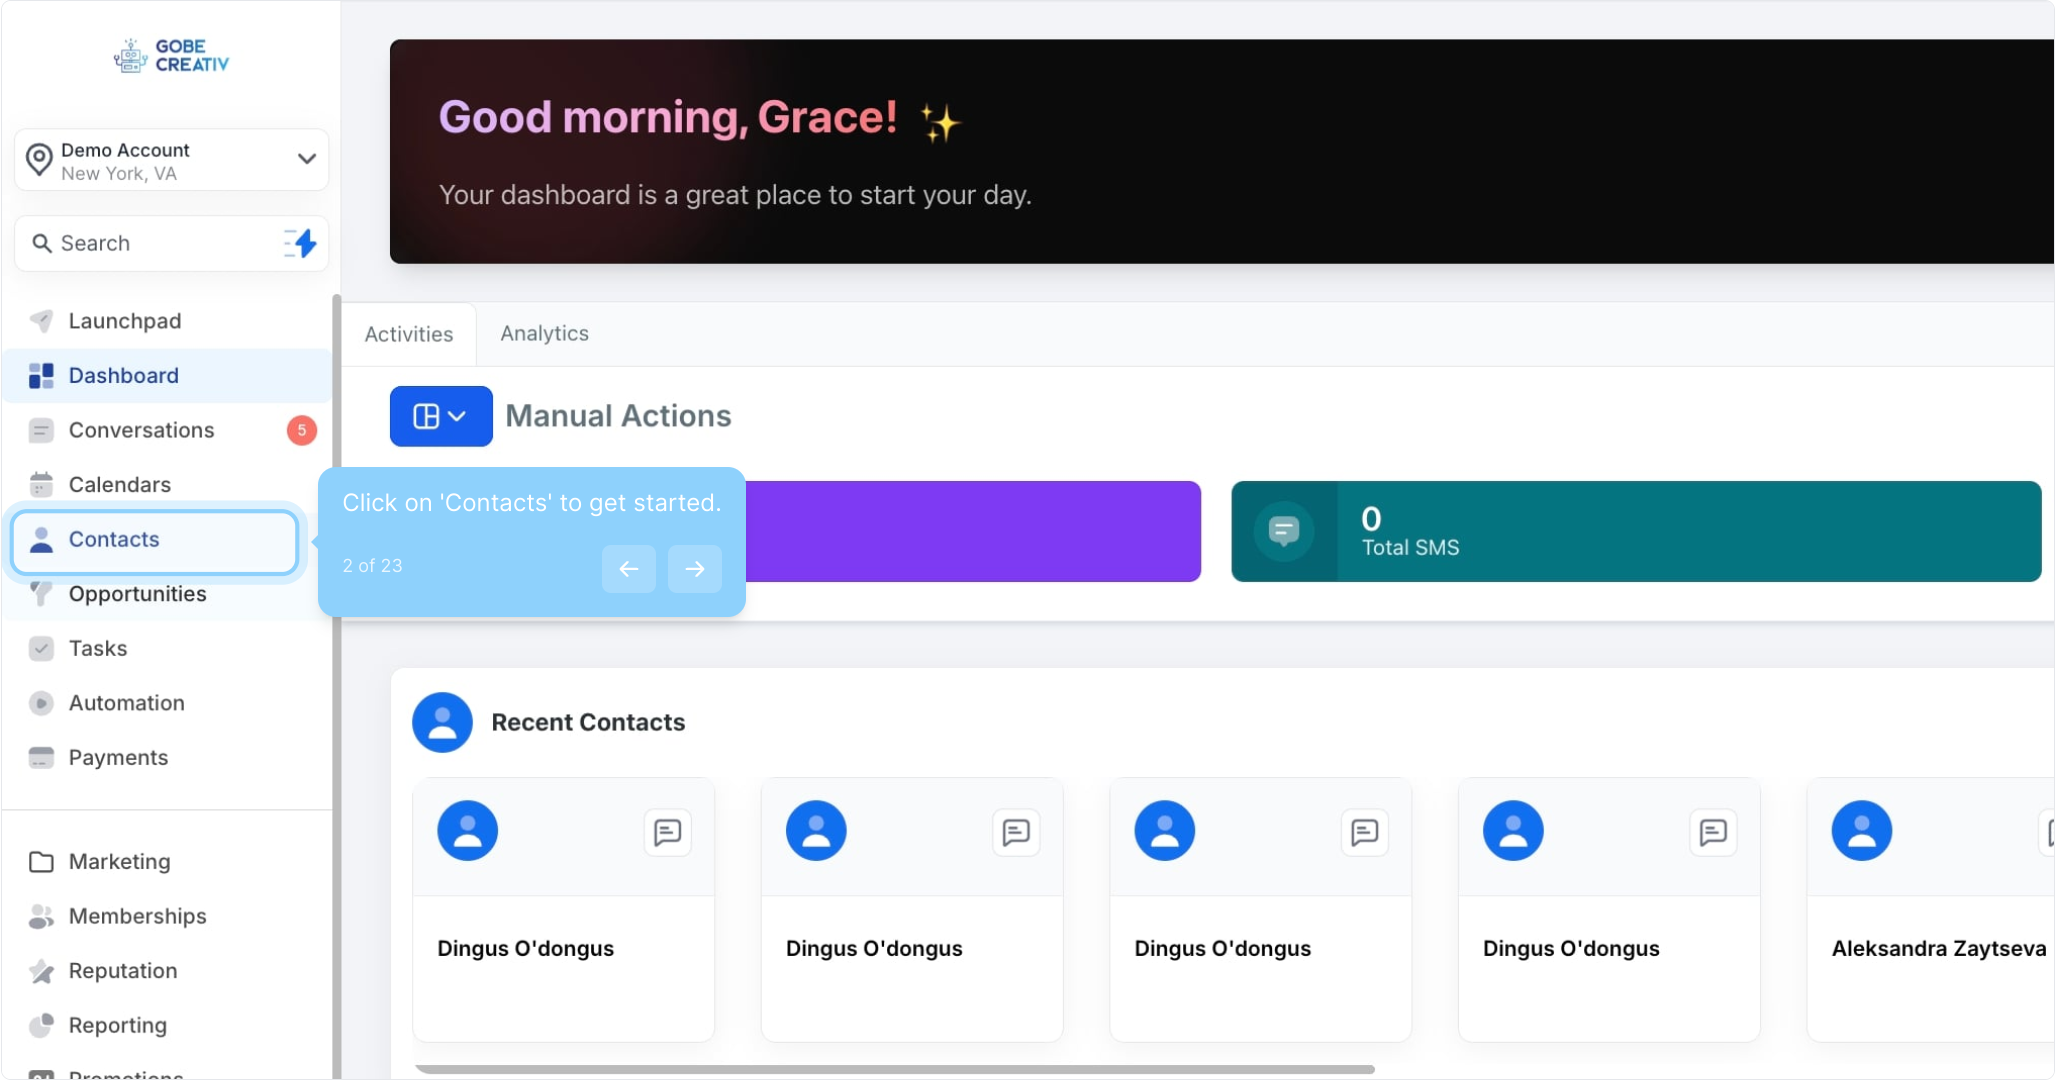The image size is (2056, 1080).
Task: Click Aleksandra Zaytseva's avatar icon
Action: tap(1861, 831)
